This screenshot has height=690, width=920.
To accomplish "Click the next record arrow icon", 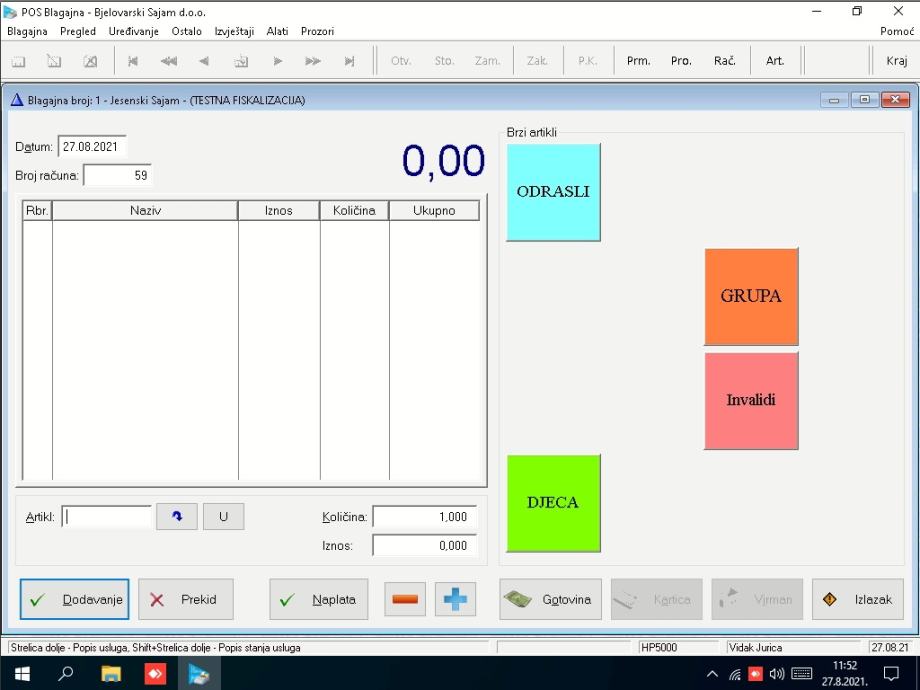I will 278,61.
